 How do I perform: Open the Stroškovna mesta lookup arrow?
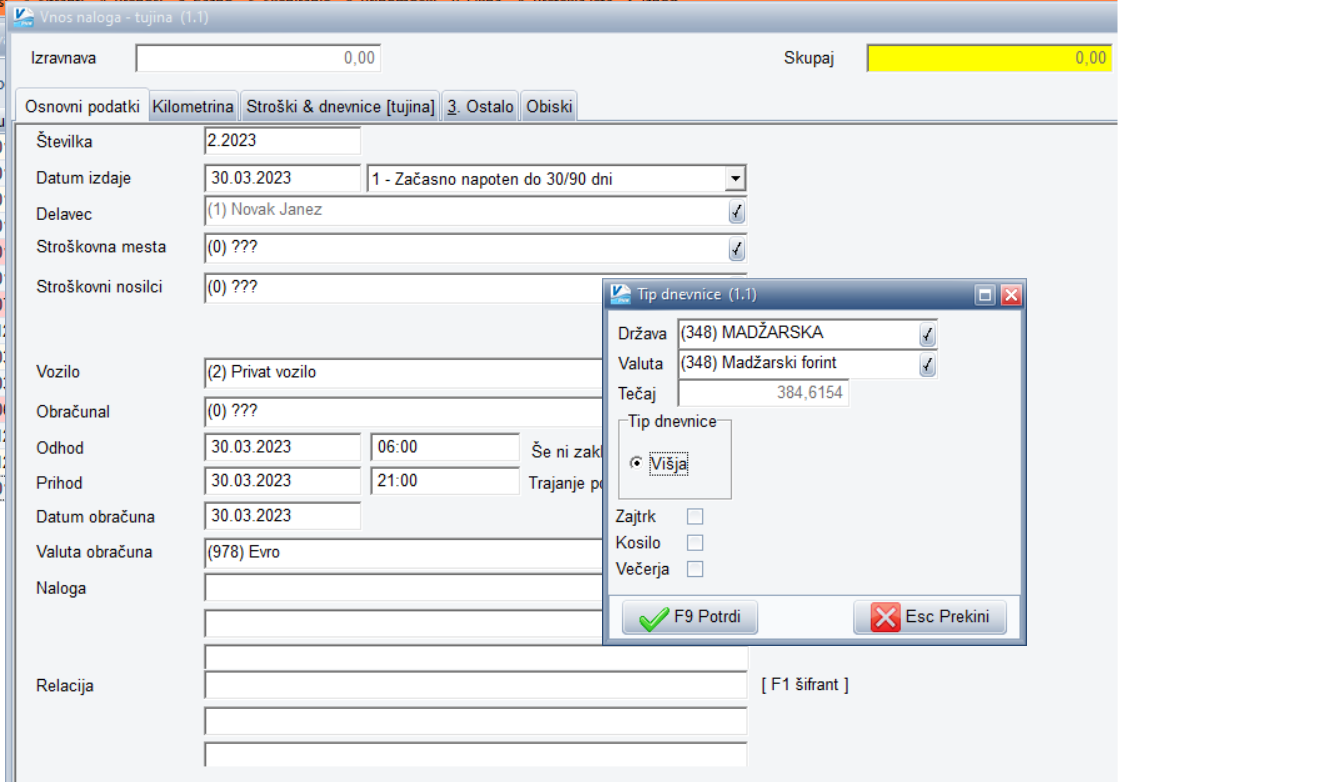737,249
